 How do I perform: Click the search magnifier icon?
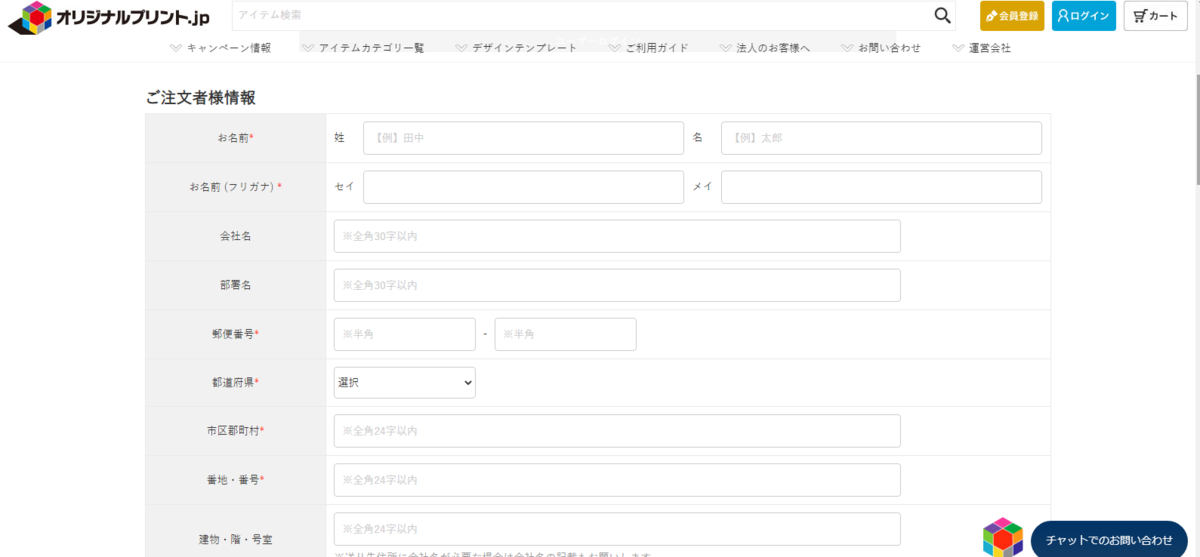[942, 15]
